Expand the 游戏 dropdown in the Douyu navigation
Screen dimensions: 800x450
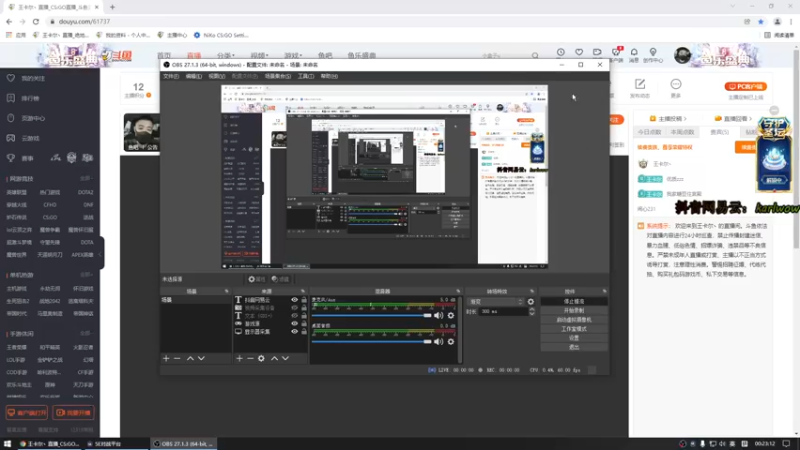click(x=292, y=55)
